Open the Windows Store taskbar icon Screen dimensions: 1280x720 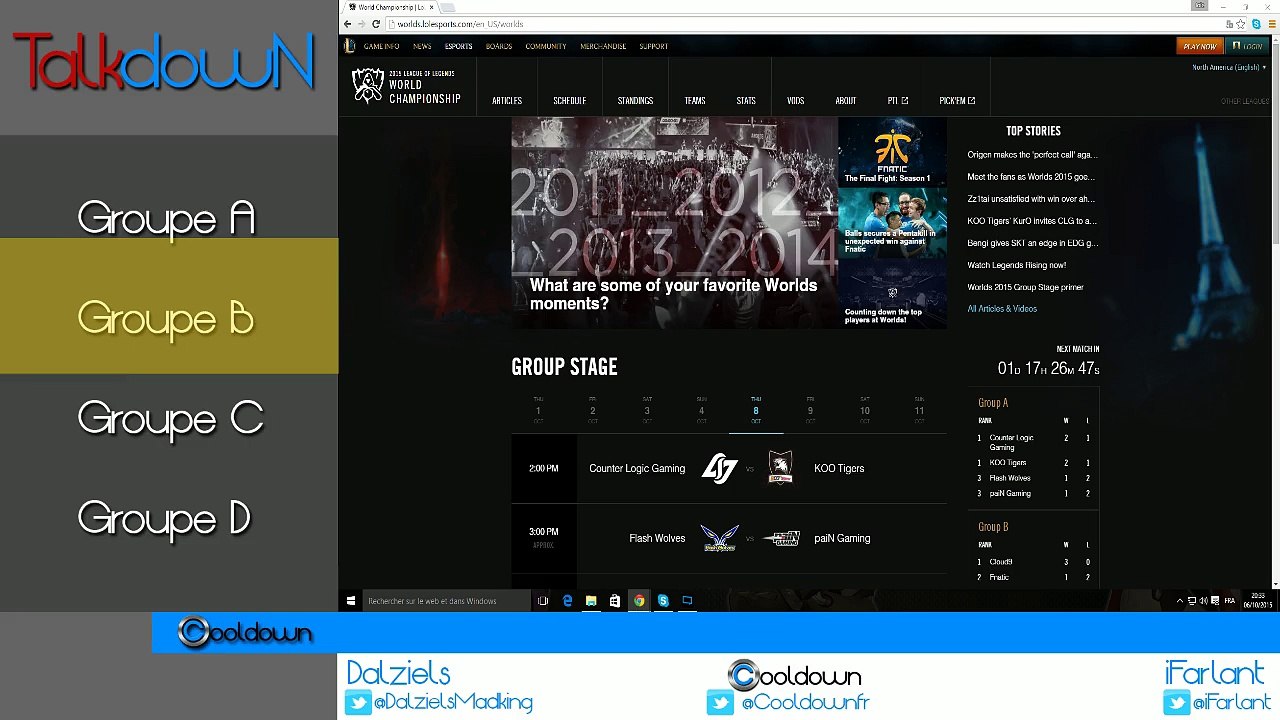615,601
